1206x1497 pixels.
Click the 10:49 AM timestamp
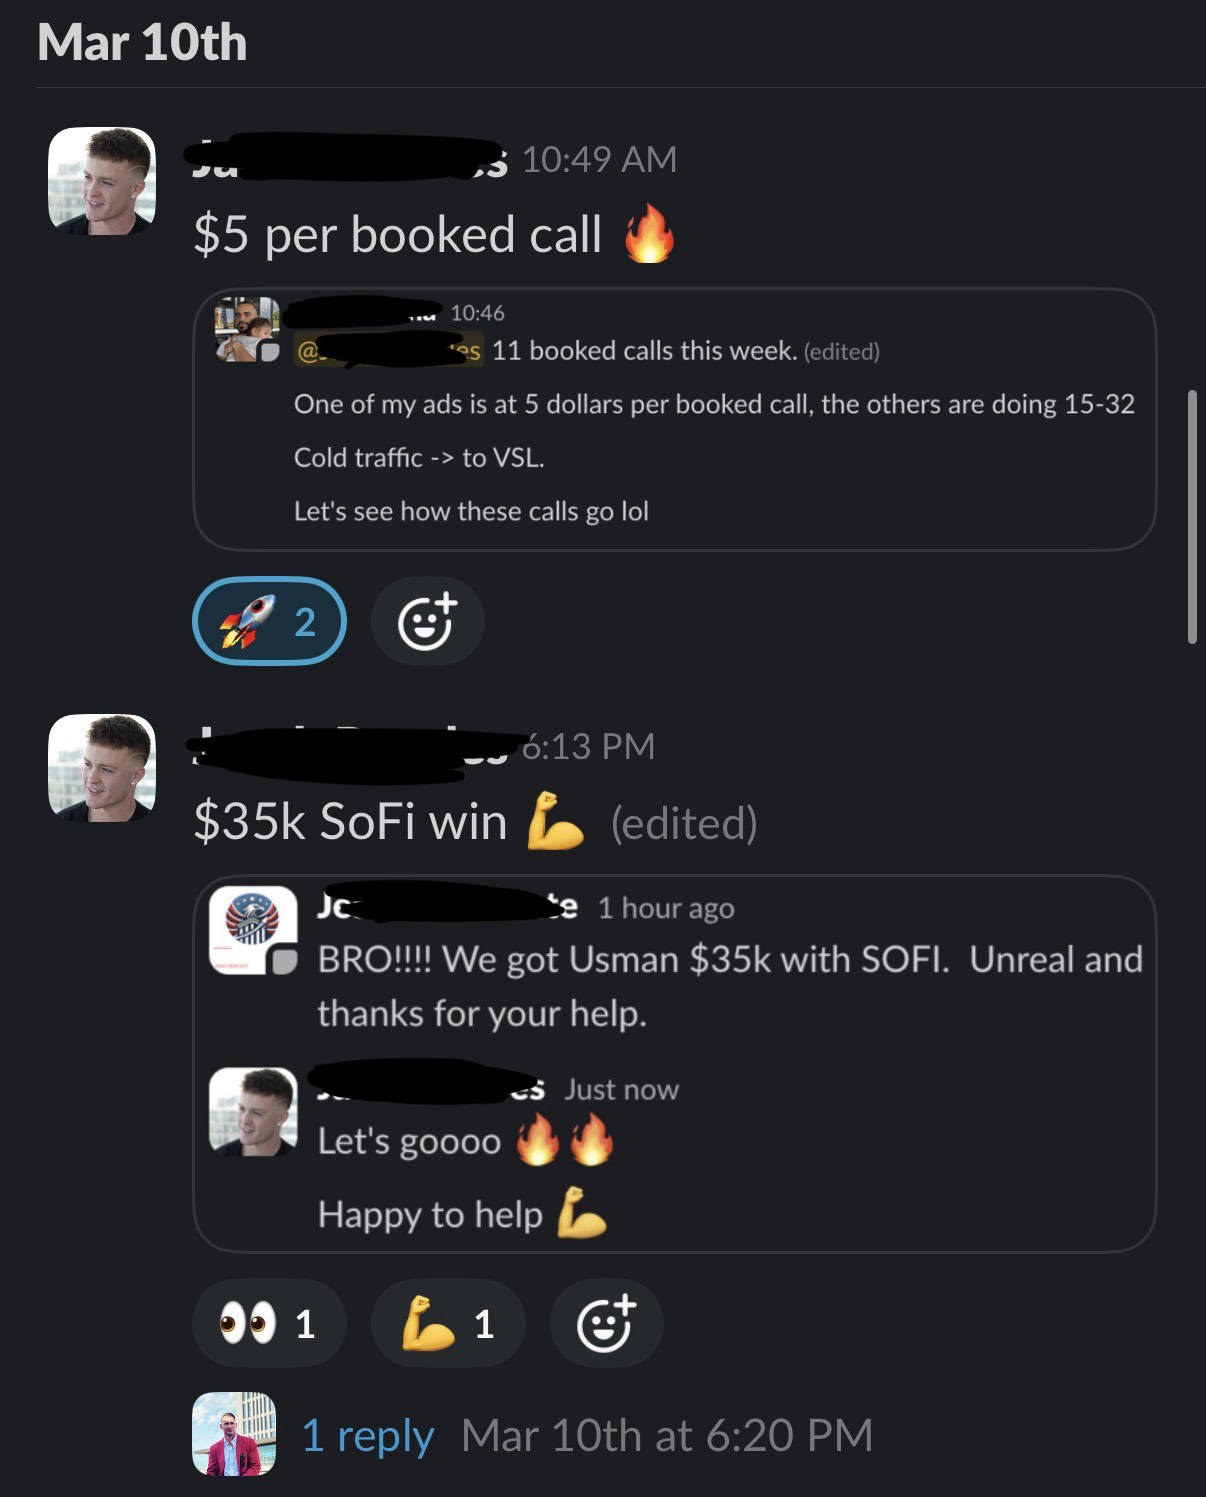point(599,159)
